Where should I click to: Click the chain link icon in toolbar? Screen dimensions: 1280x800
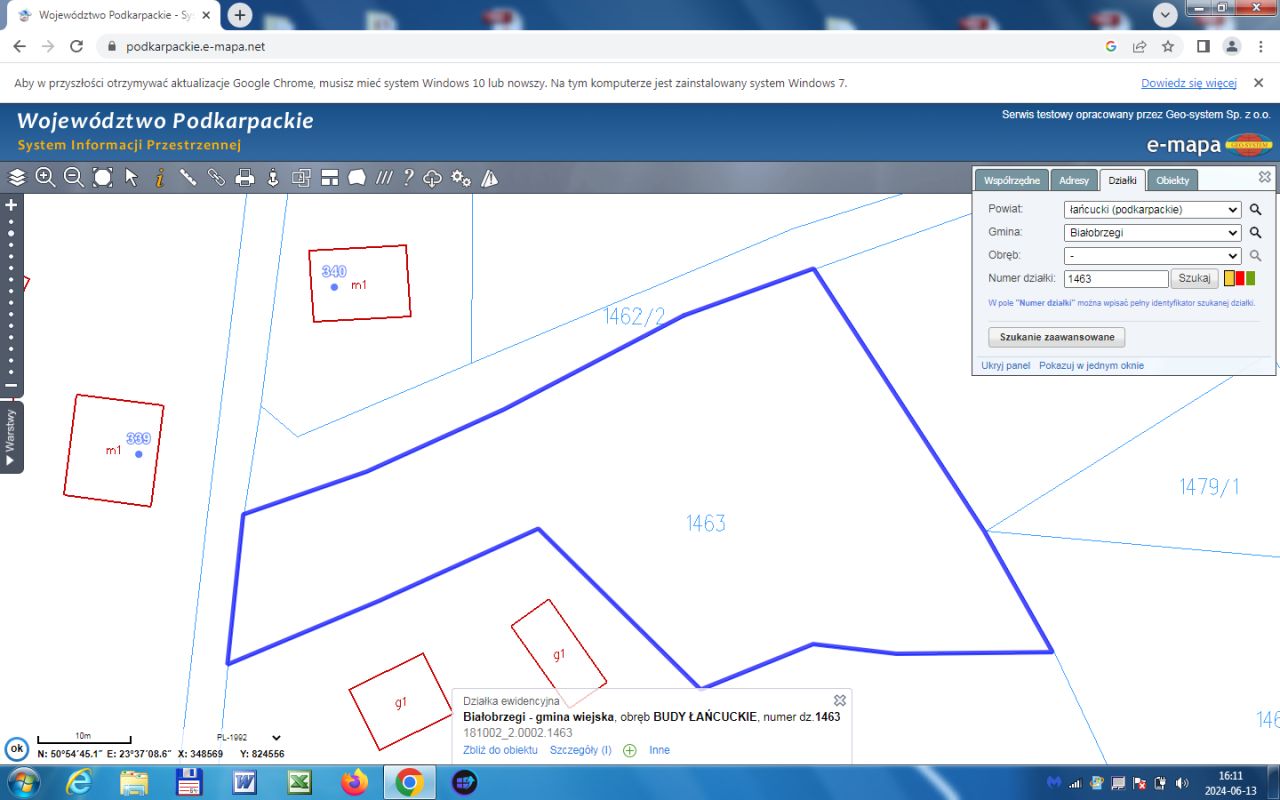pyautogui.click(x=216, y=178)
